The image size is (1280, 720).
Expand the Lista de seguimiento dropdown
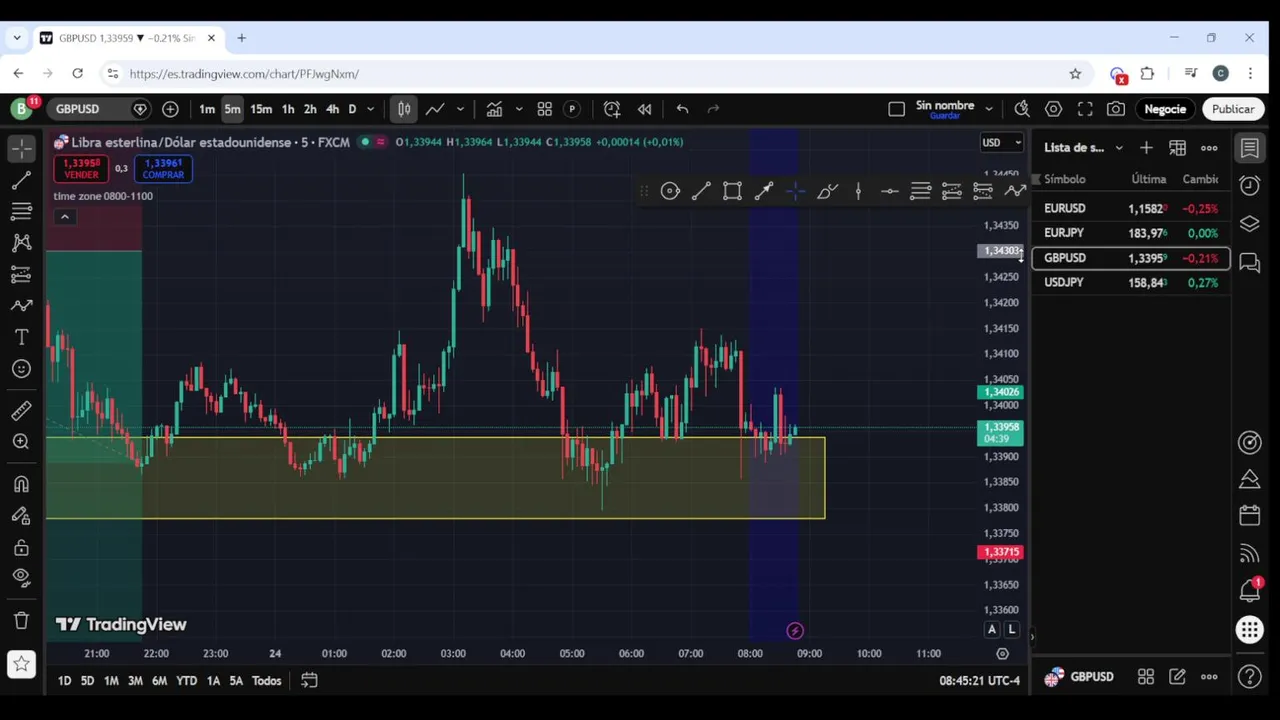[x=1083, y=148]
